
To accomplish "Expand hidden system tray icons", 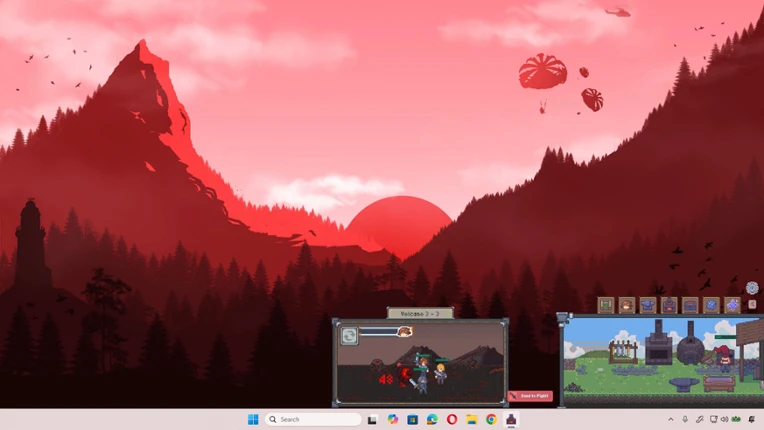I will (671, 419).
